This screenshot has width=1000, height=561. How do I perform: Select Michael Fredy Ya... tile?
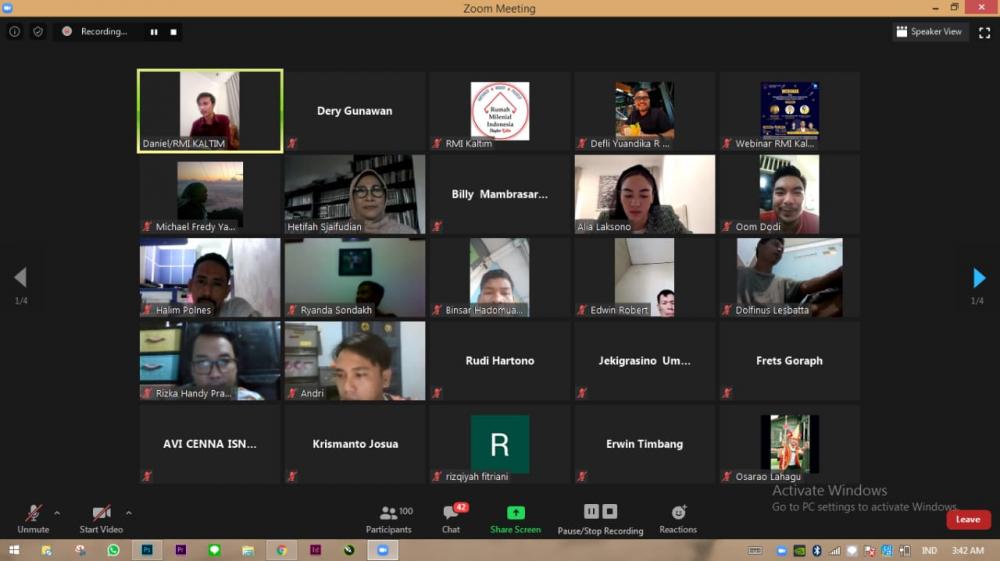(210, 194)
